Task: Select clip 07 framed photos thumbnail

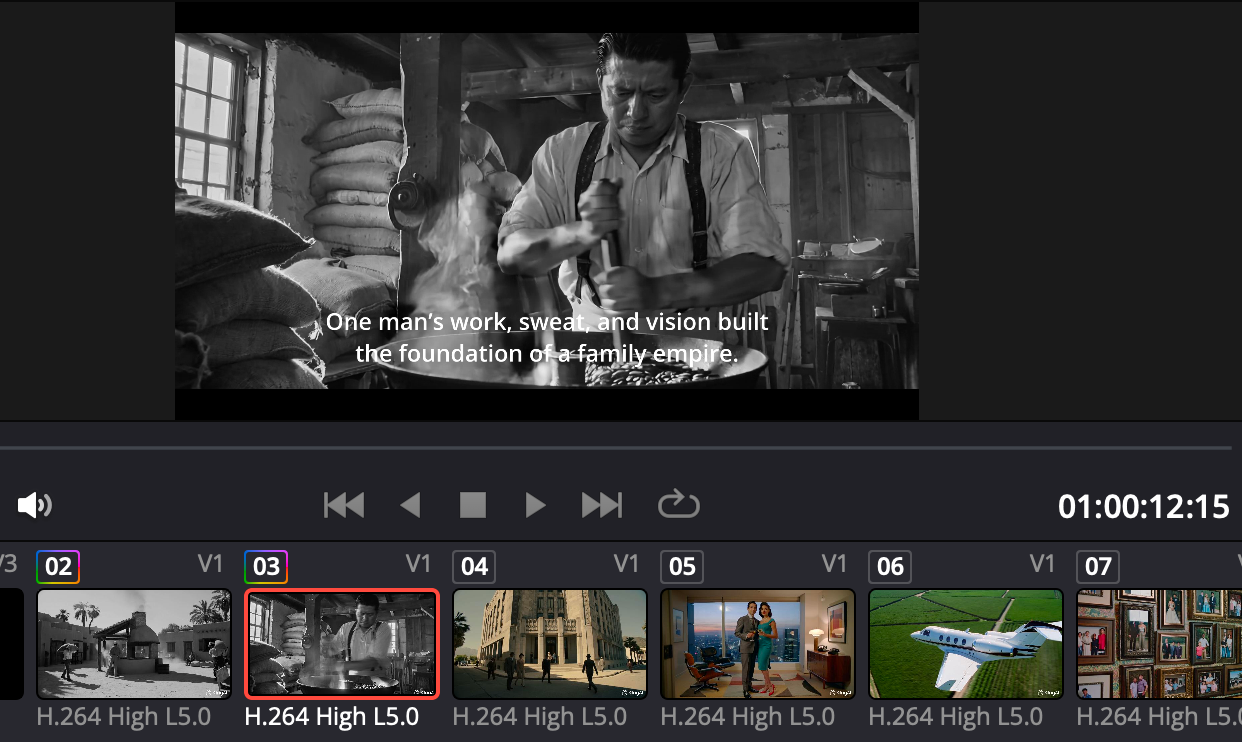Action: (x=1158, y=643)
